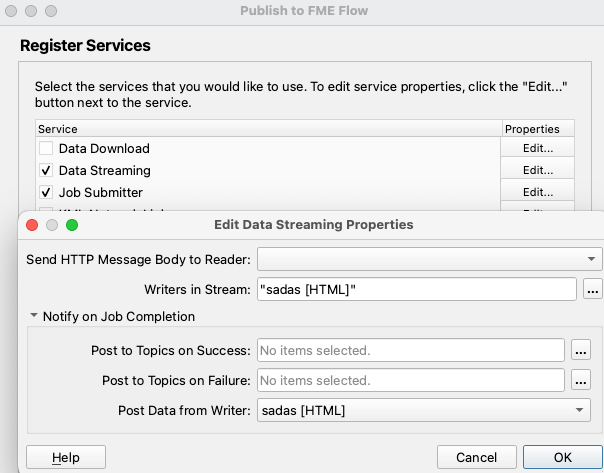Collapse the Notify on Job Completion section
This screenshot has width=604, height=473.
(x=34, y=315)
